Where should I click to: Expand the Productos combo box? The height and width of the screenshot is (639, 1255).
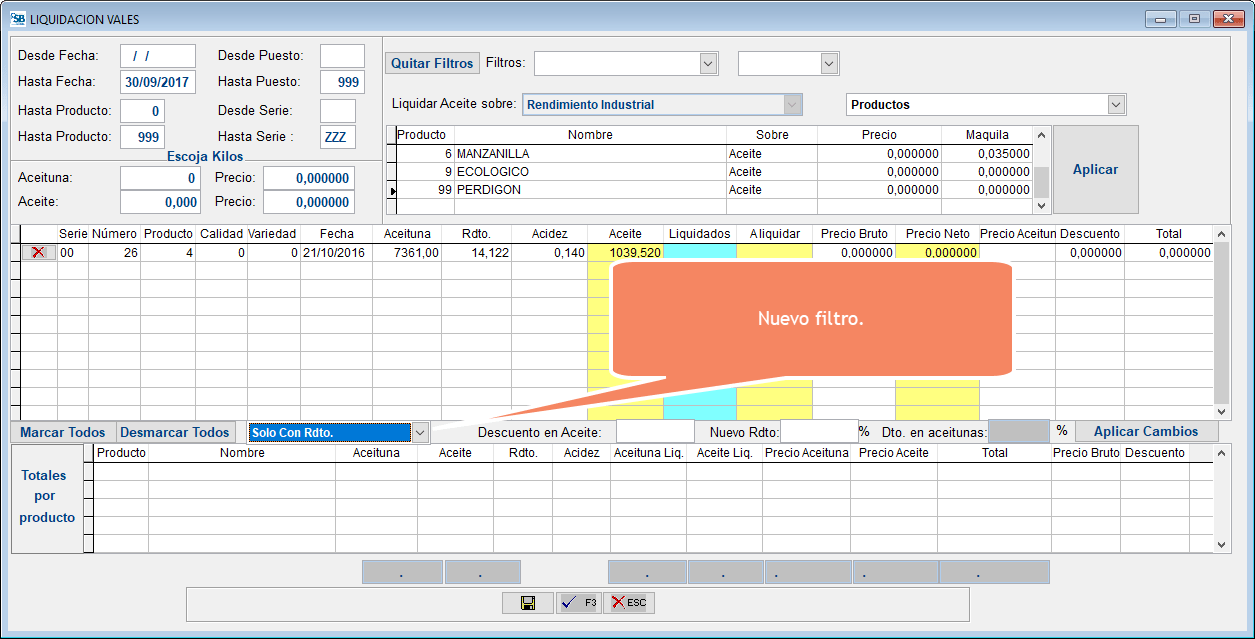[1116, 105]
